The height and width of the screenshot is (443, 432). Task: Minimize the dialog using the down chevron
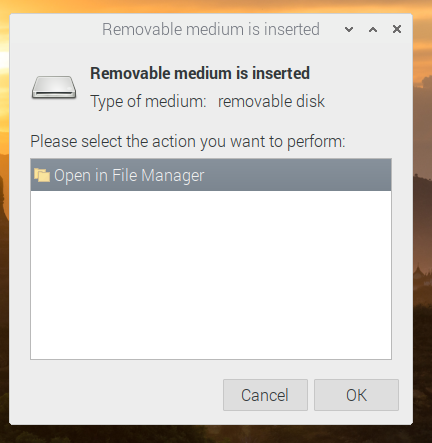point(349,29)
